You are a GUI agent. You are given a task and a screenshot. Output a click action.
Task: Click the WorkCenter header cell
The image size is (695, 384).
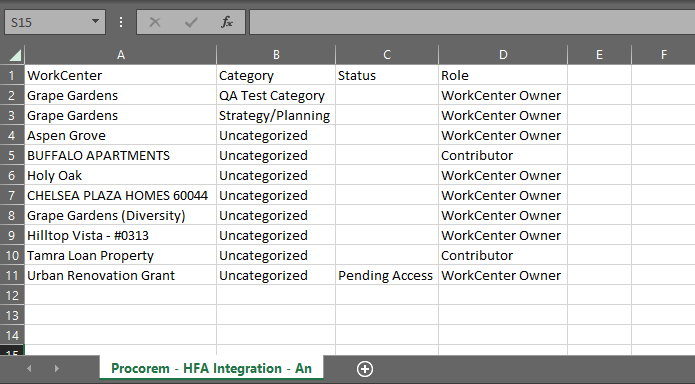point(121,75)
